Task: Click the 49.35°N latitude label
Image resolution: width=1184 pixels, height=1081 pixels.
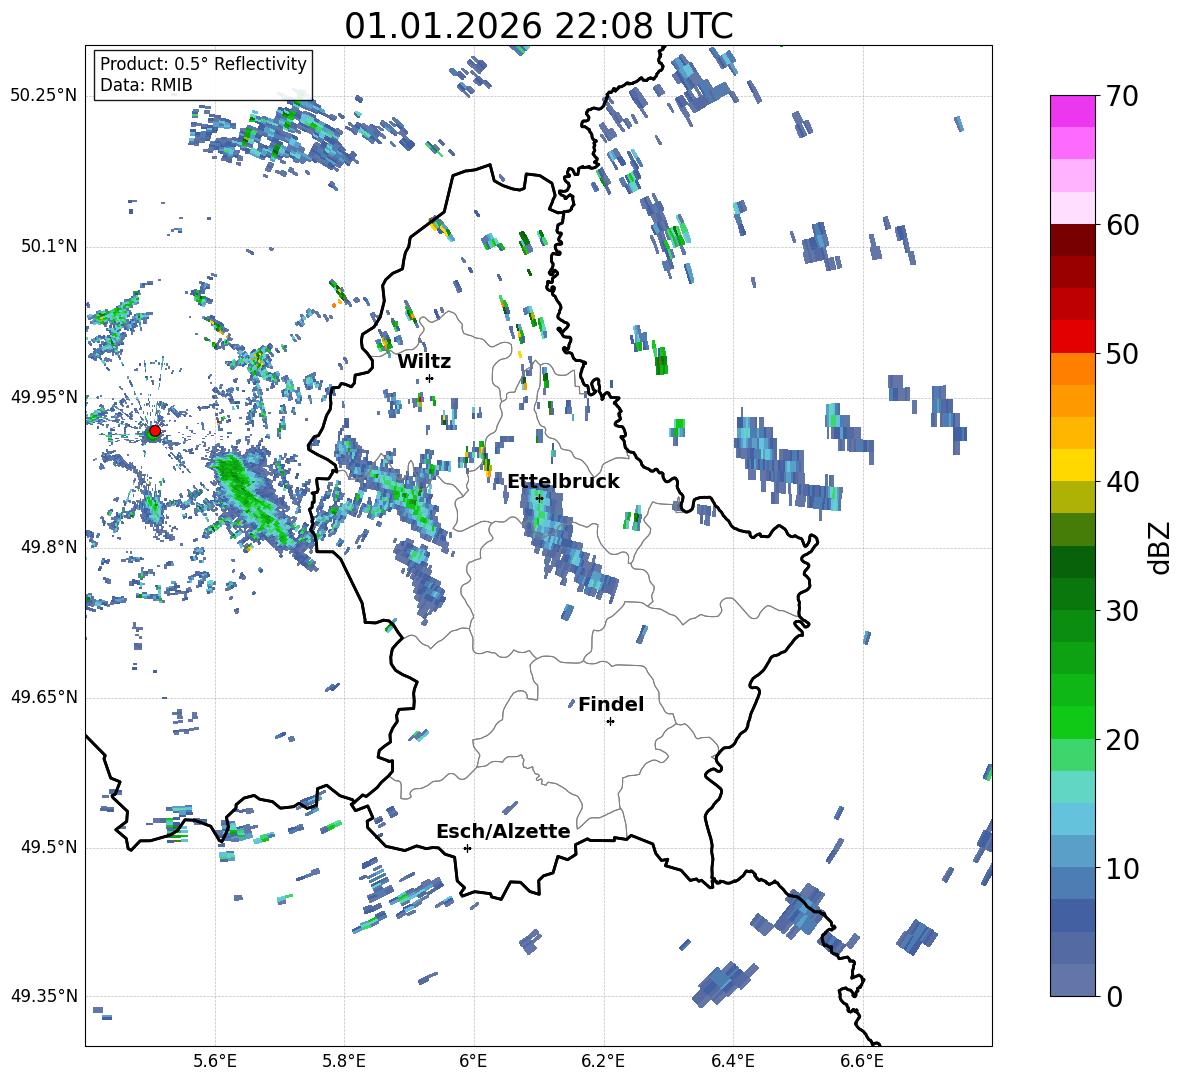Action: pos(44,996)
